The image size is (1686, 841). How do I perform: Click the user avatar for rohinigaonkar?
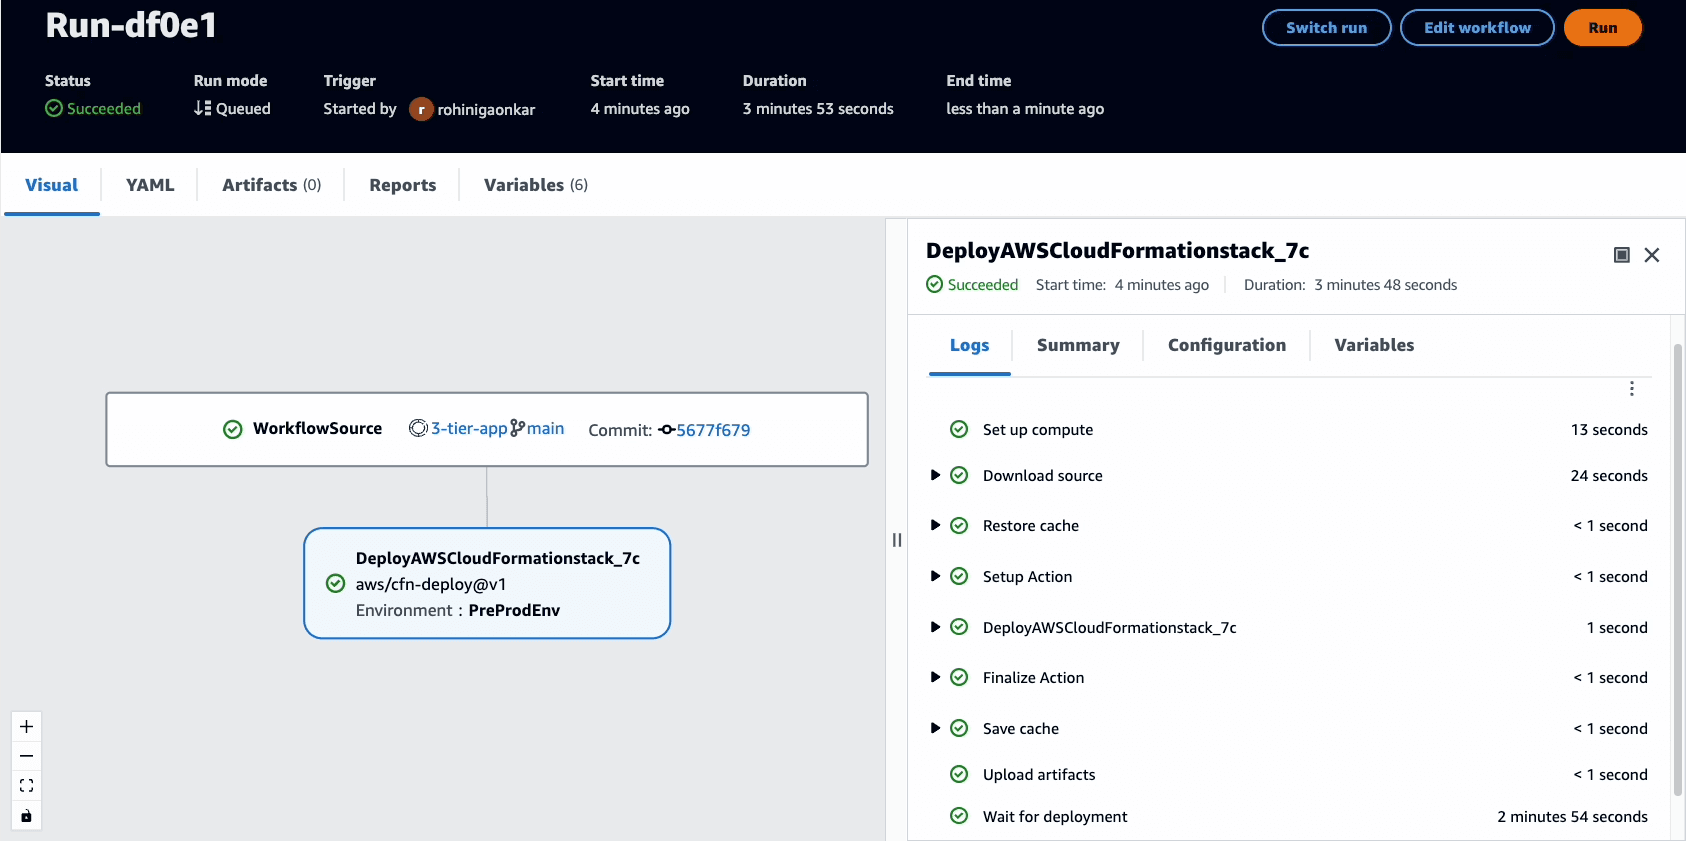(421, 109)
